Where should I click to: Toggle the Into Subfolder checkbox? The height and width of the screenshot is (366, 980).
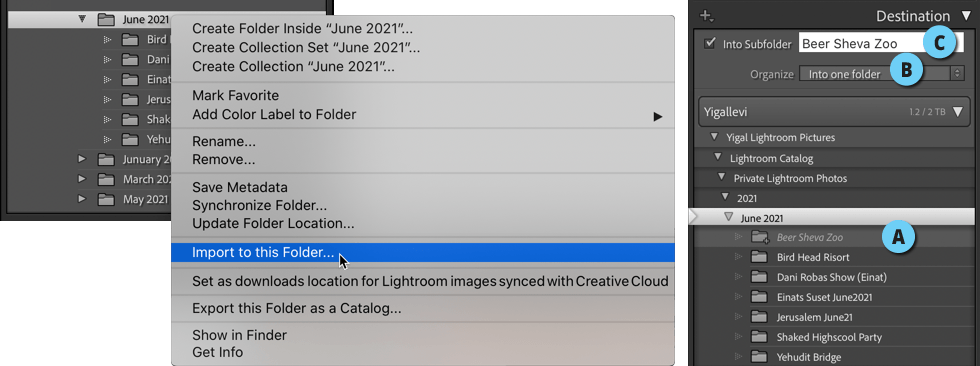[709, 44]
